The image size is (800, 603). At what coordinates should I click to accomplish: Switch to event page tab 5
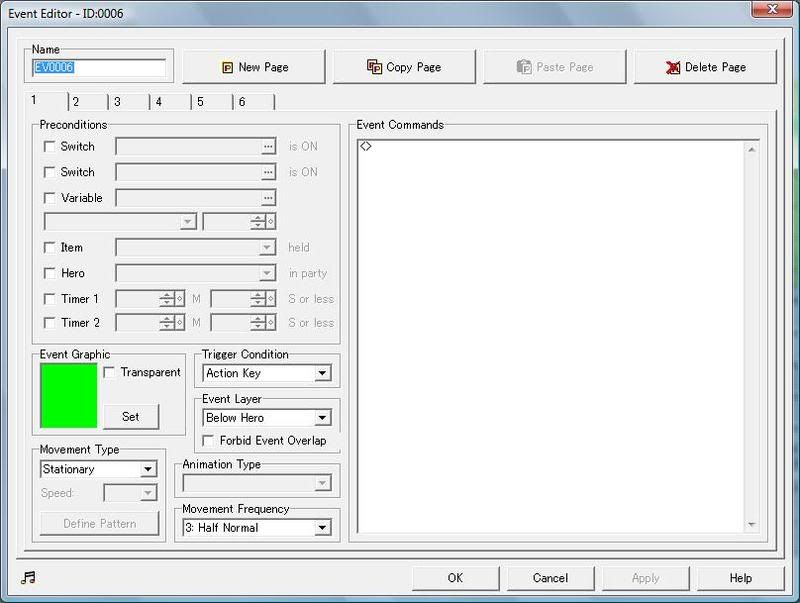(x=212, y=102)
